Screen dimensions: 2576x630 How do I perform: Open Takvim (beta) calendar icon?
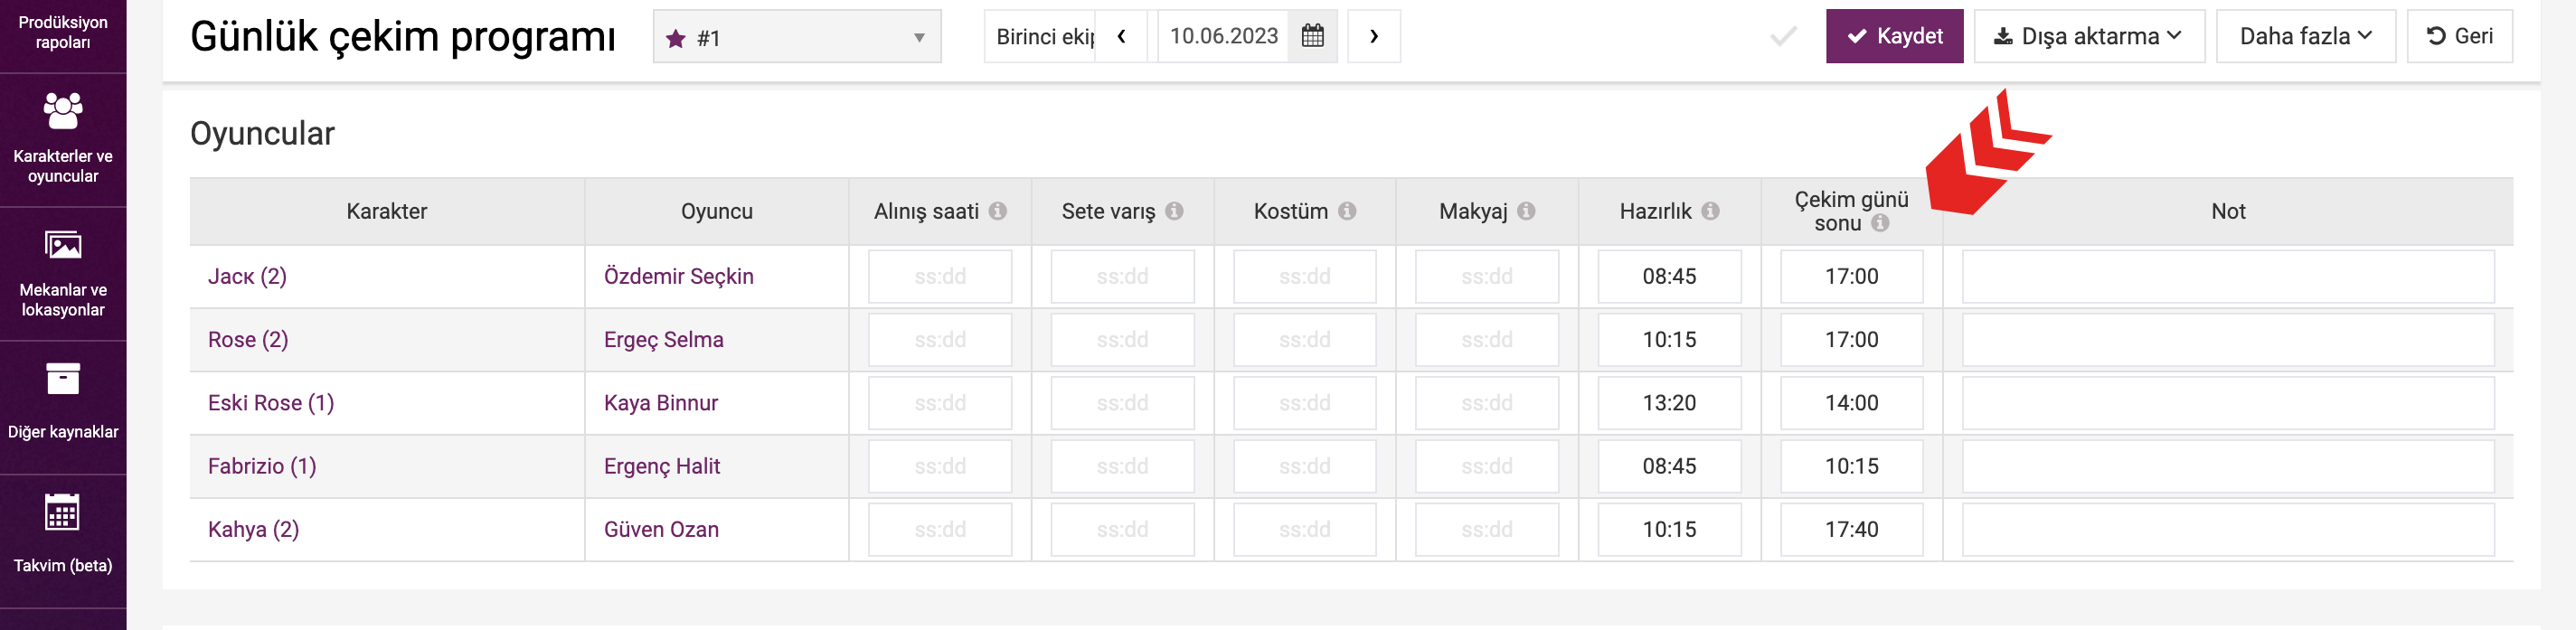(x=62, y=512)
